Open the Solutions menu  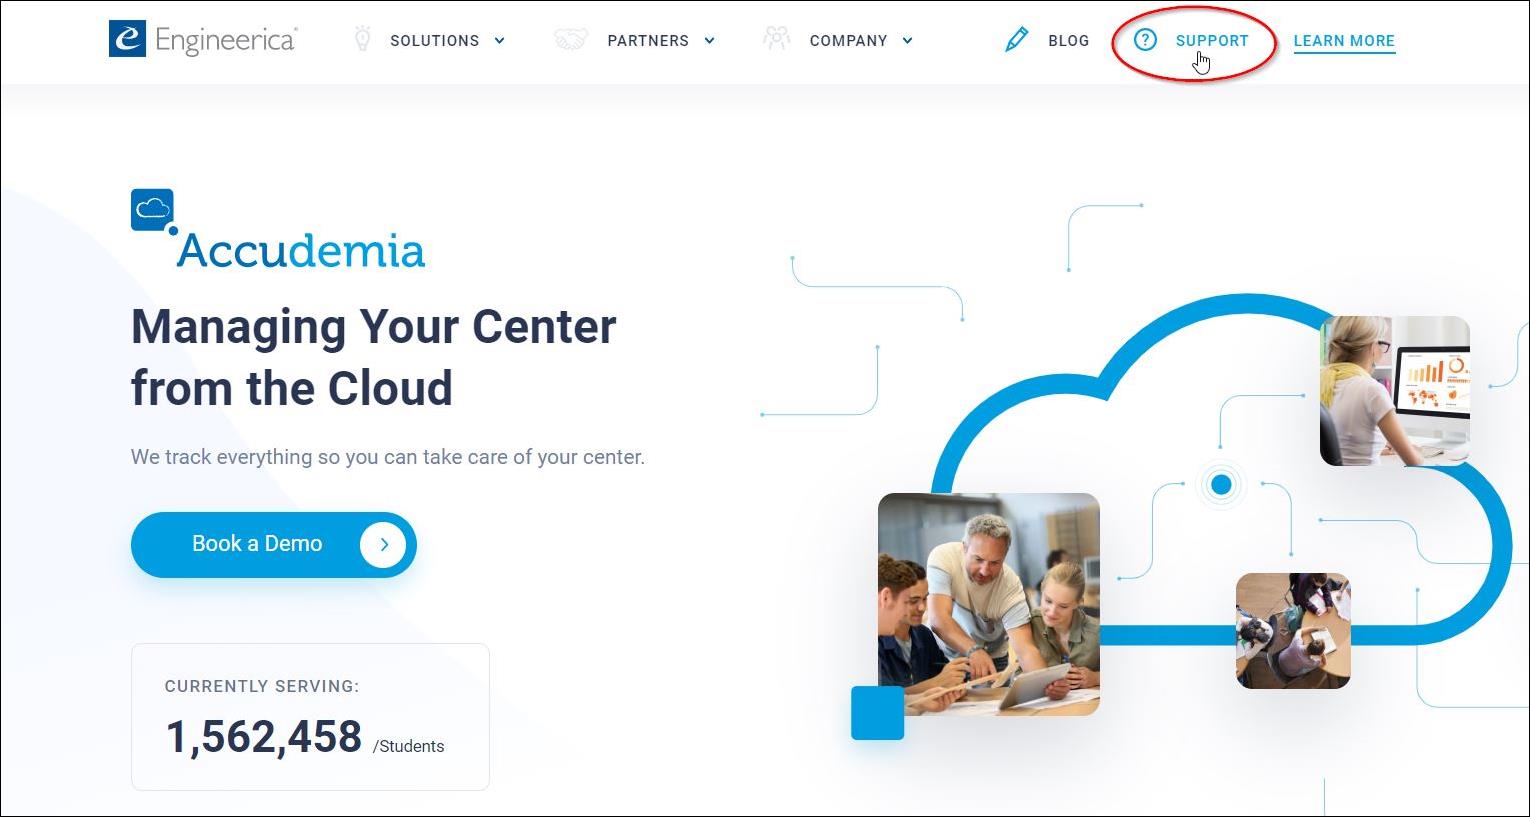click(x=435, y=41)
